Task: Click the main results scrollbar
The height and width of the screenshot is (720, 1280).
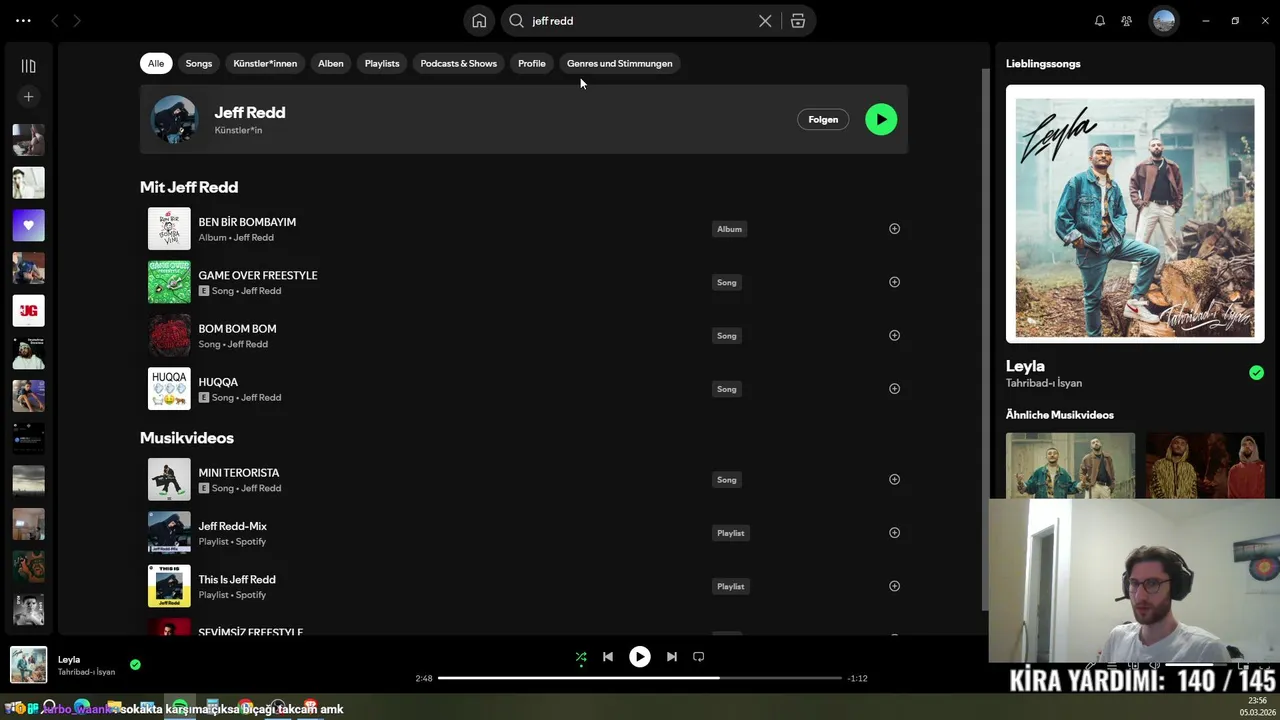Action: pos(986,340)
